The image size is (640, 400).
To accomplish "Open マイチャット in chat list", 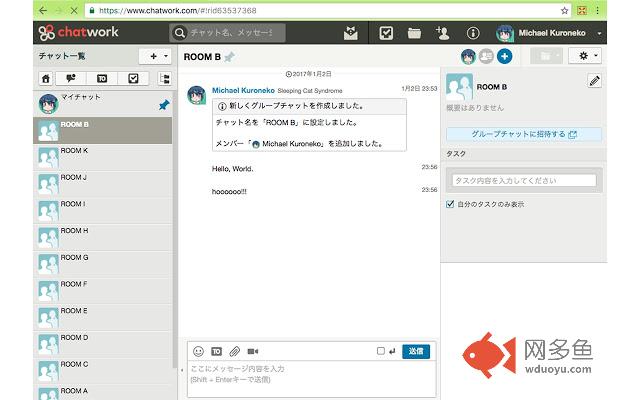I will (102, 104).
